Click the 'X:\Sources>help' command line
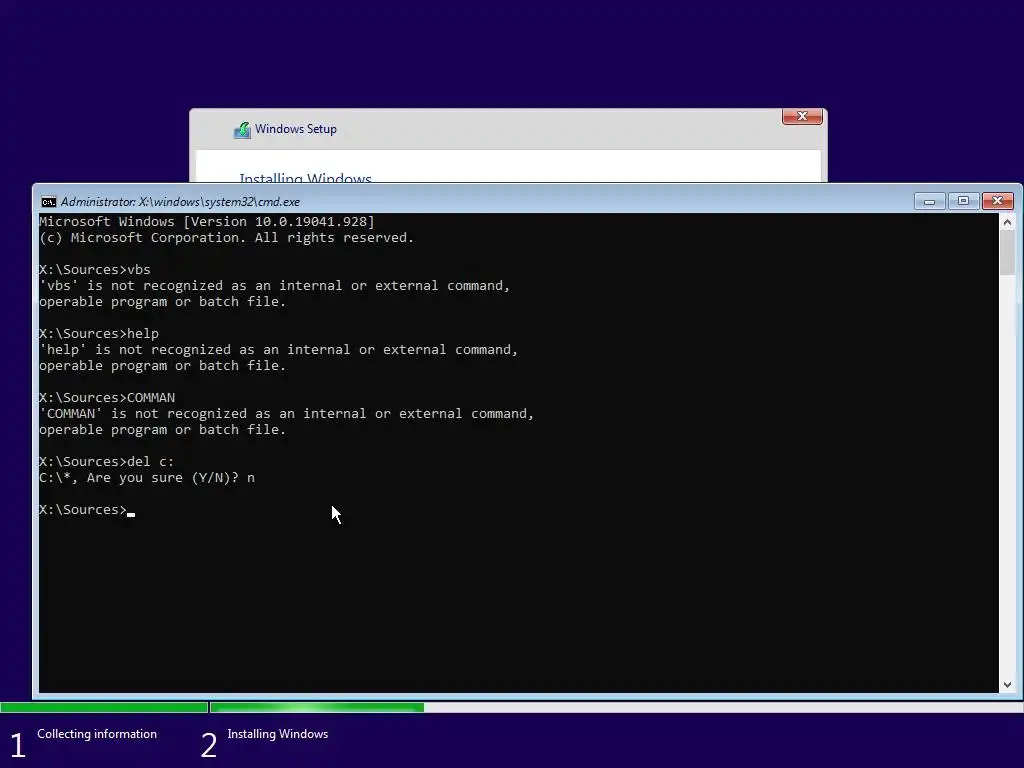 tap(99, 334)
